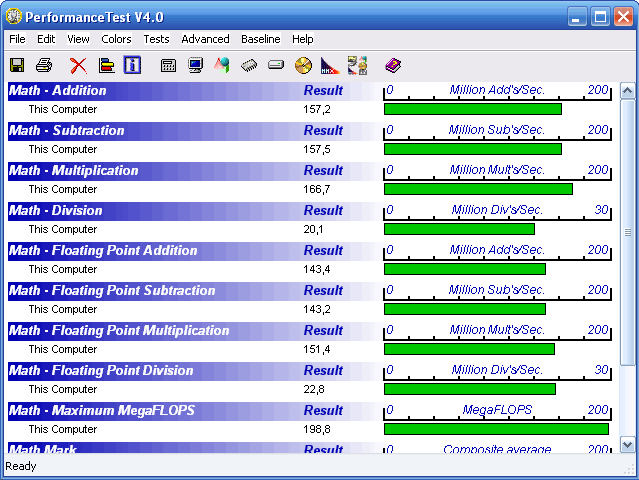The height and width of the screenshot is (480, 639).
Task: Click the CD-ROM test disc icon
Action: [303, 65]
